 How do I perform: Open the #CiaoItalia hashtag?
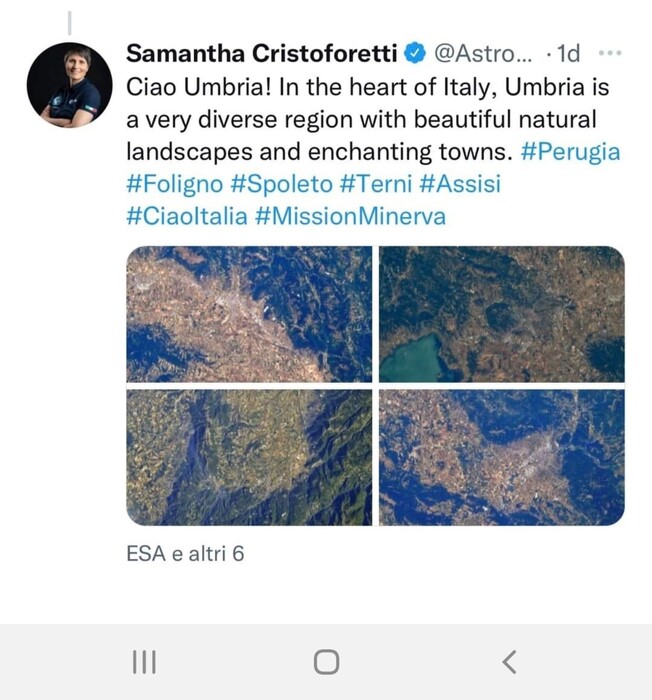click(x=187, y=217)
